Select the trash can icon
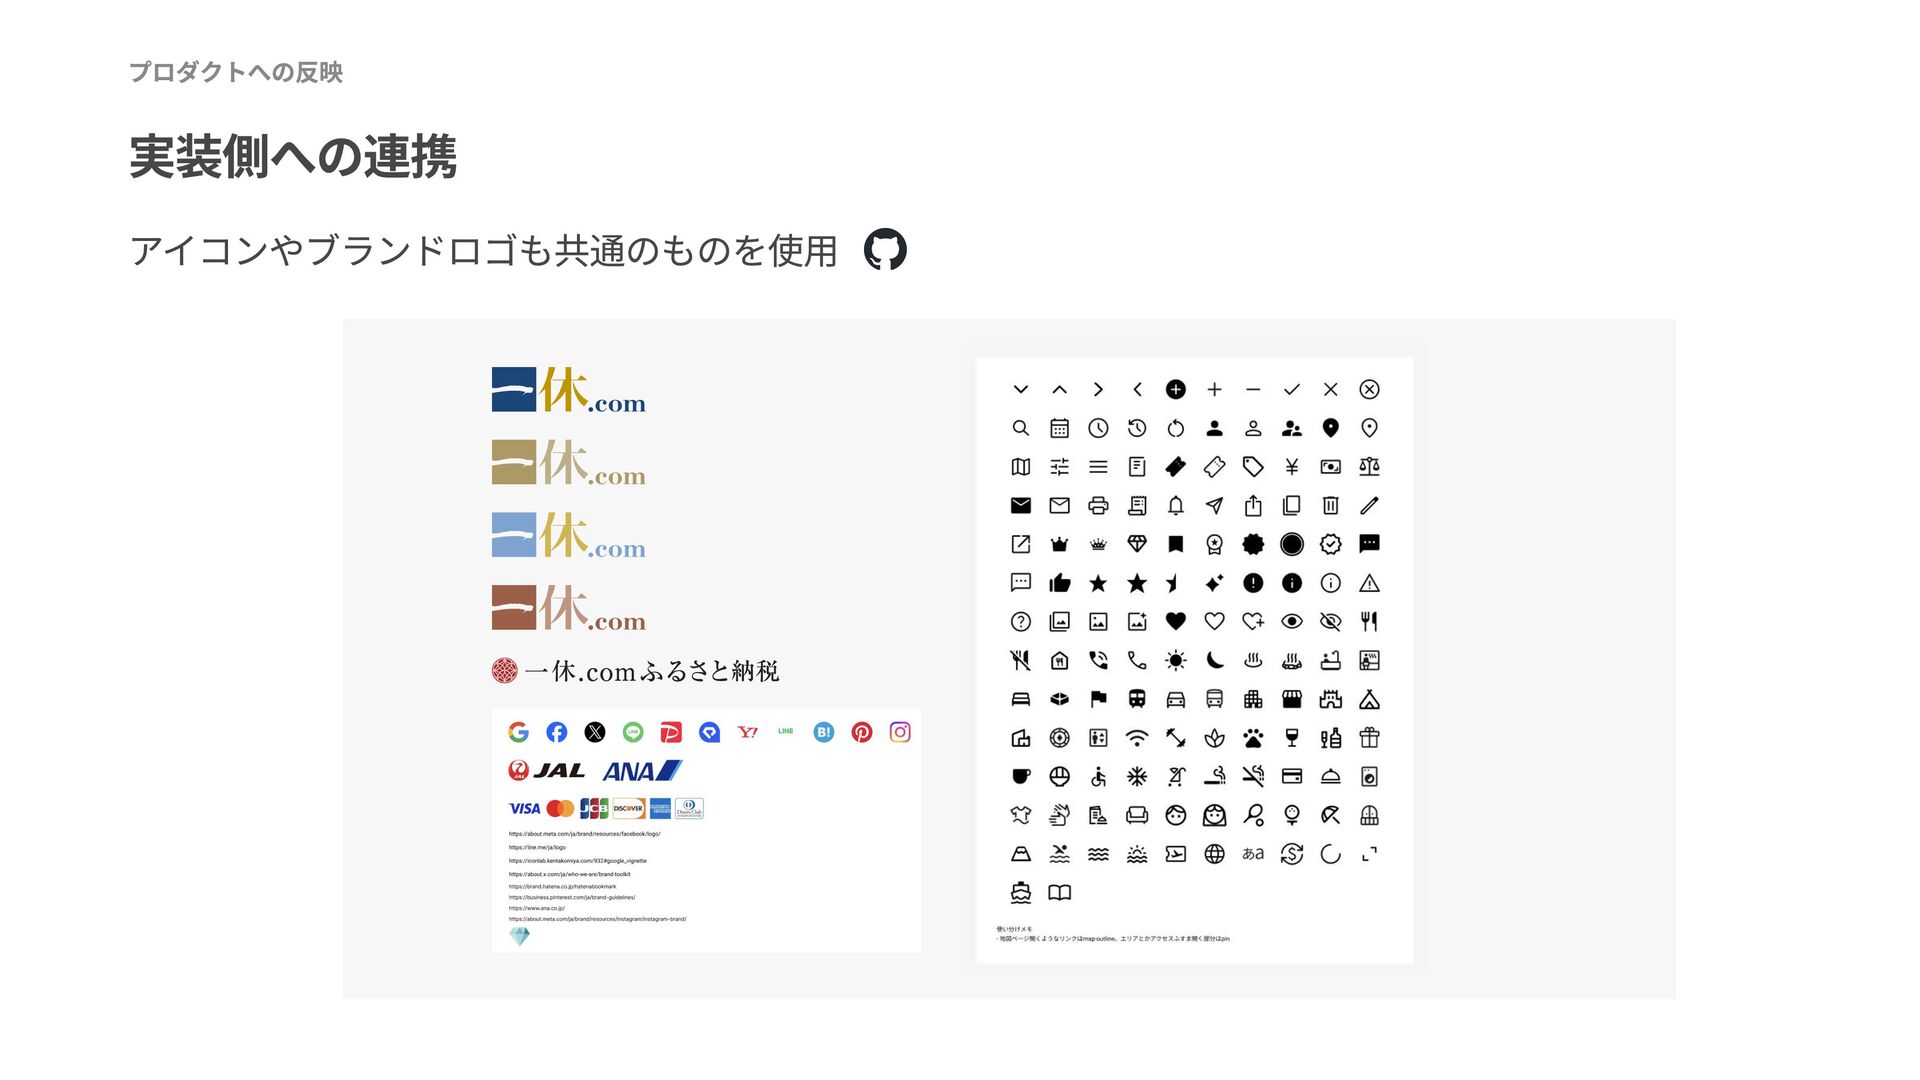The height and width of the screenshot is (1080, 1920). click(x=1331, y=506)
